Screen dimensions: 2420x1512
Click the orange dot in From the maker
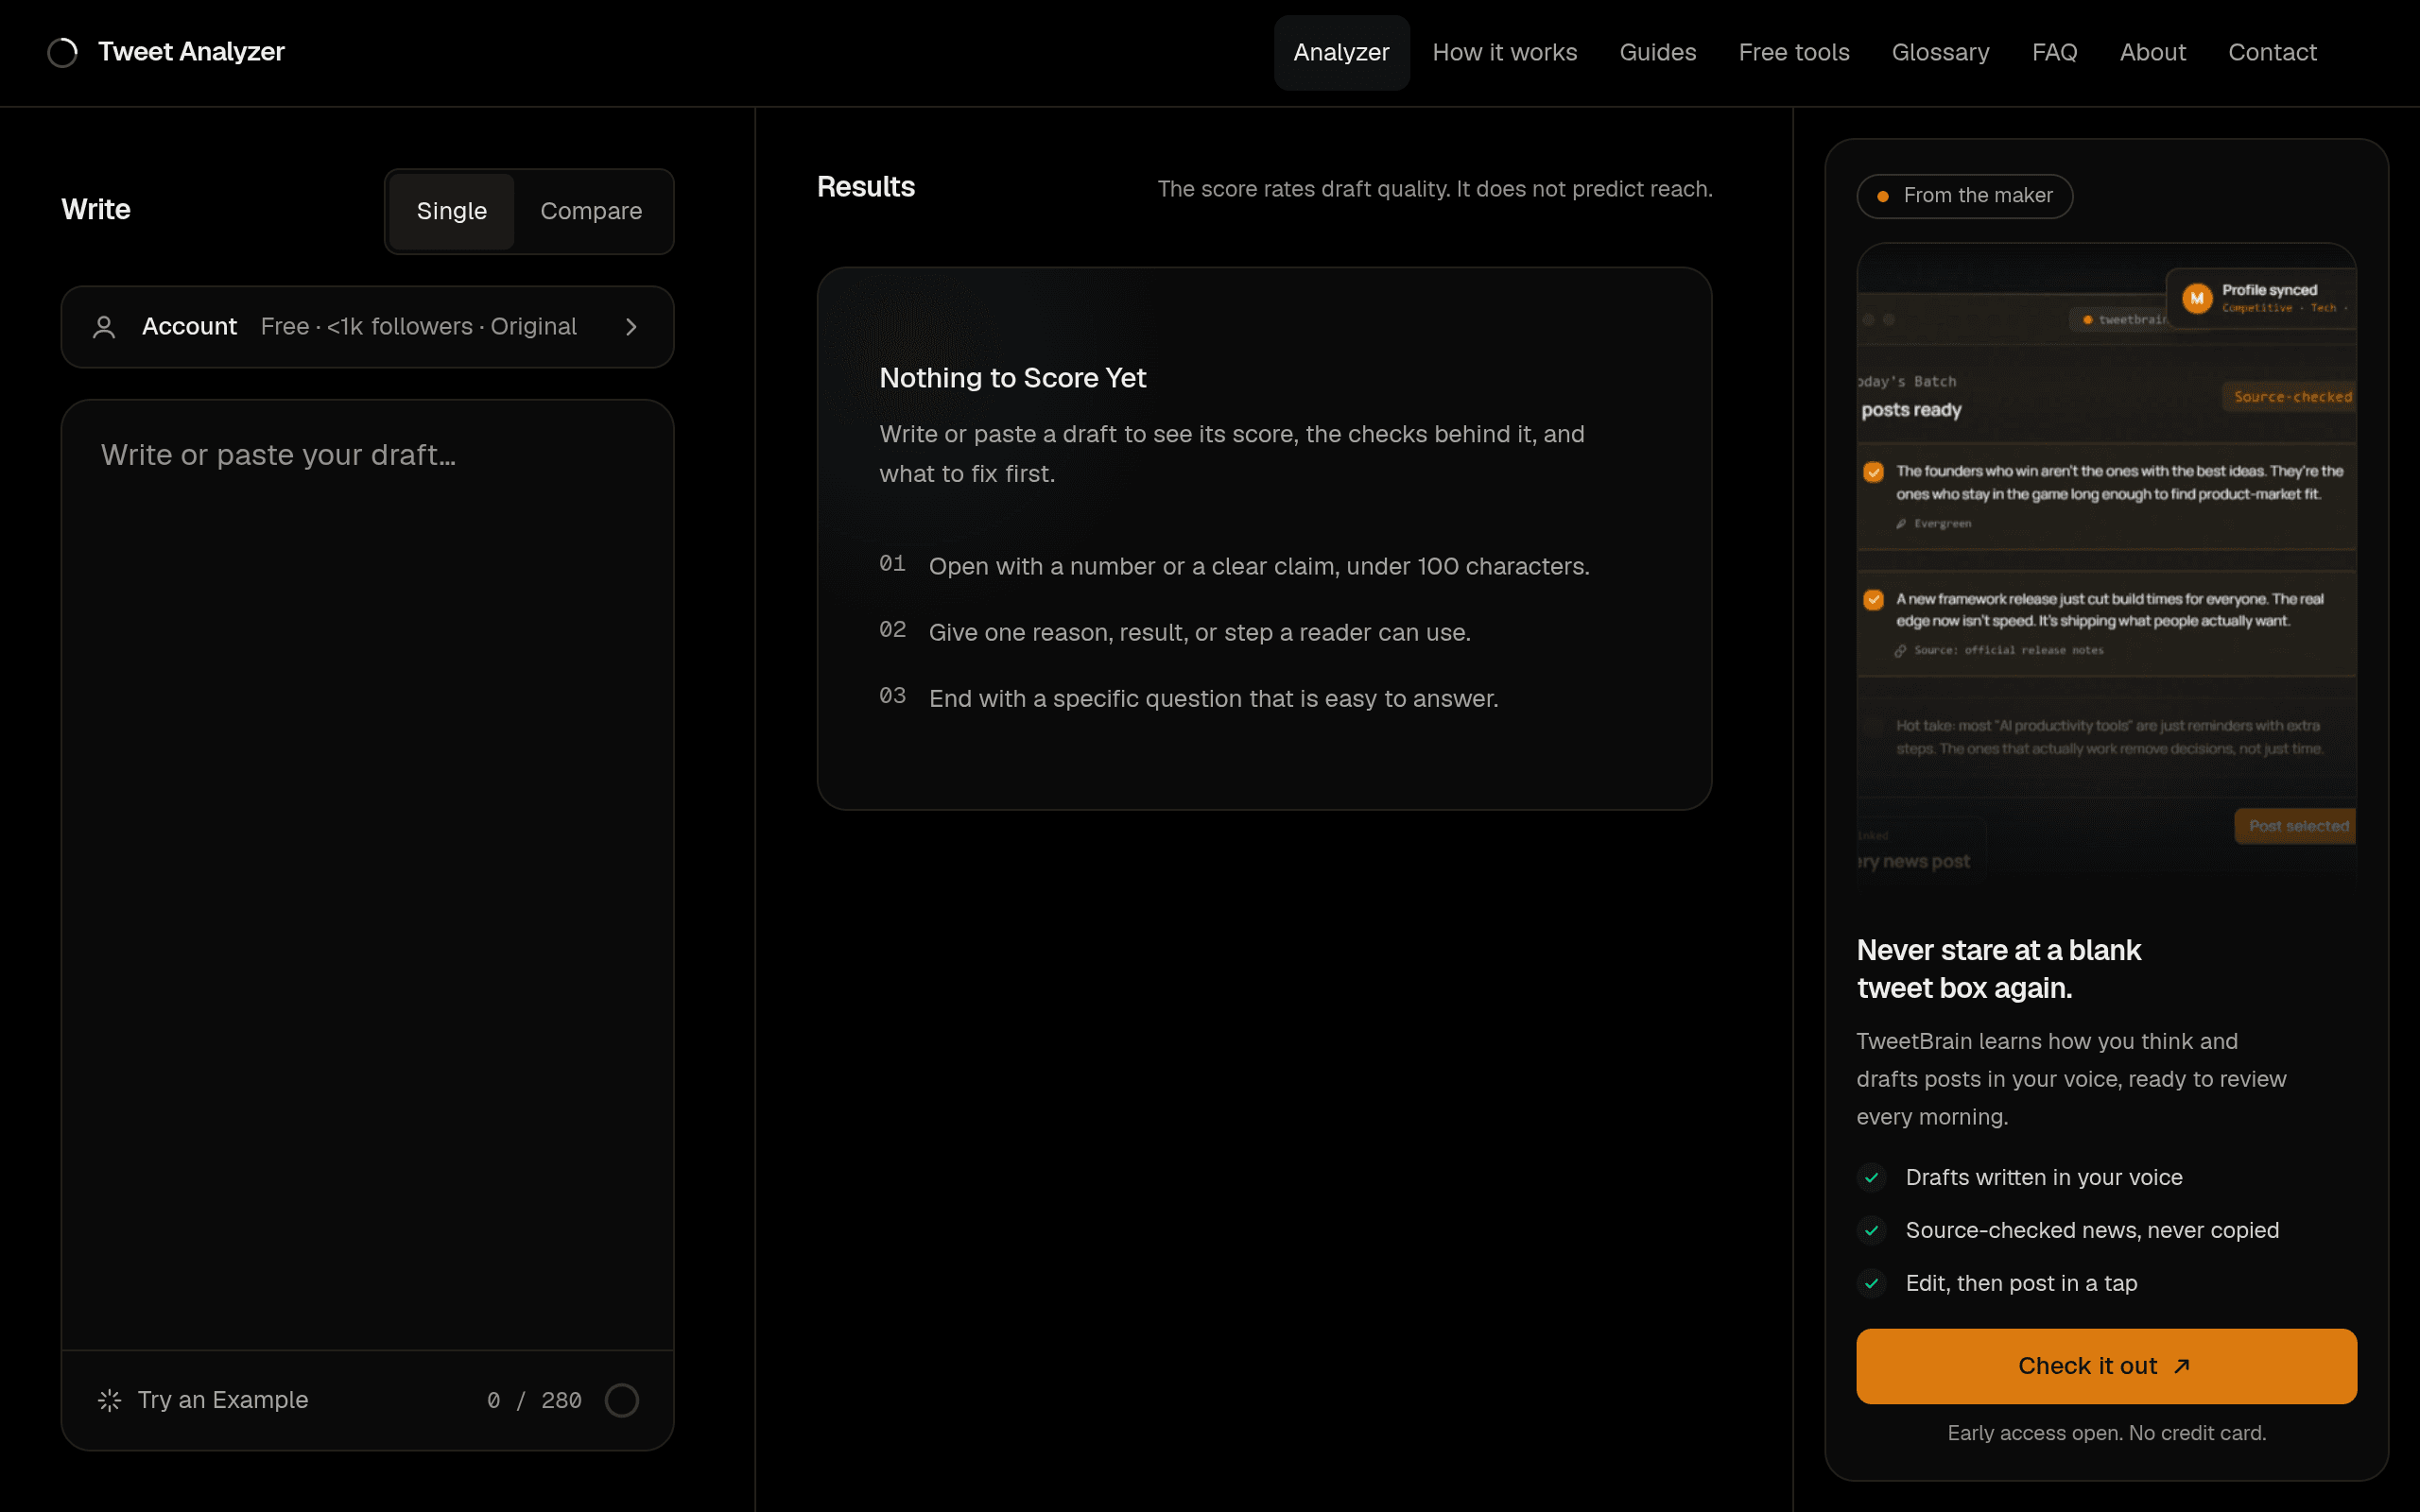coord(1883,196)
